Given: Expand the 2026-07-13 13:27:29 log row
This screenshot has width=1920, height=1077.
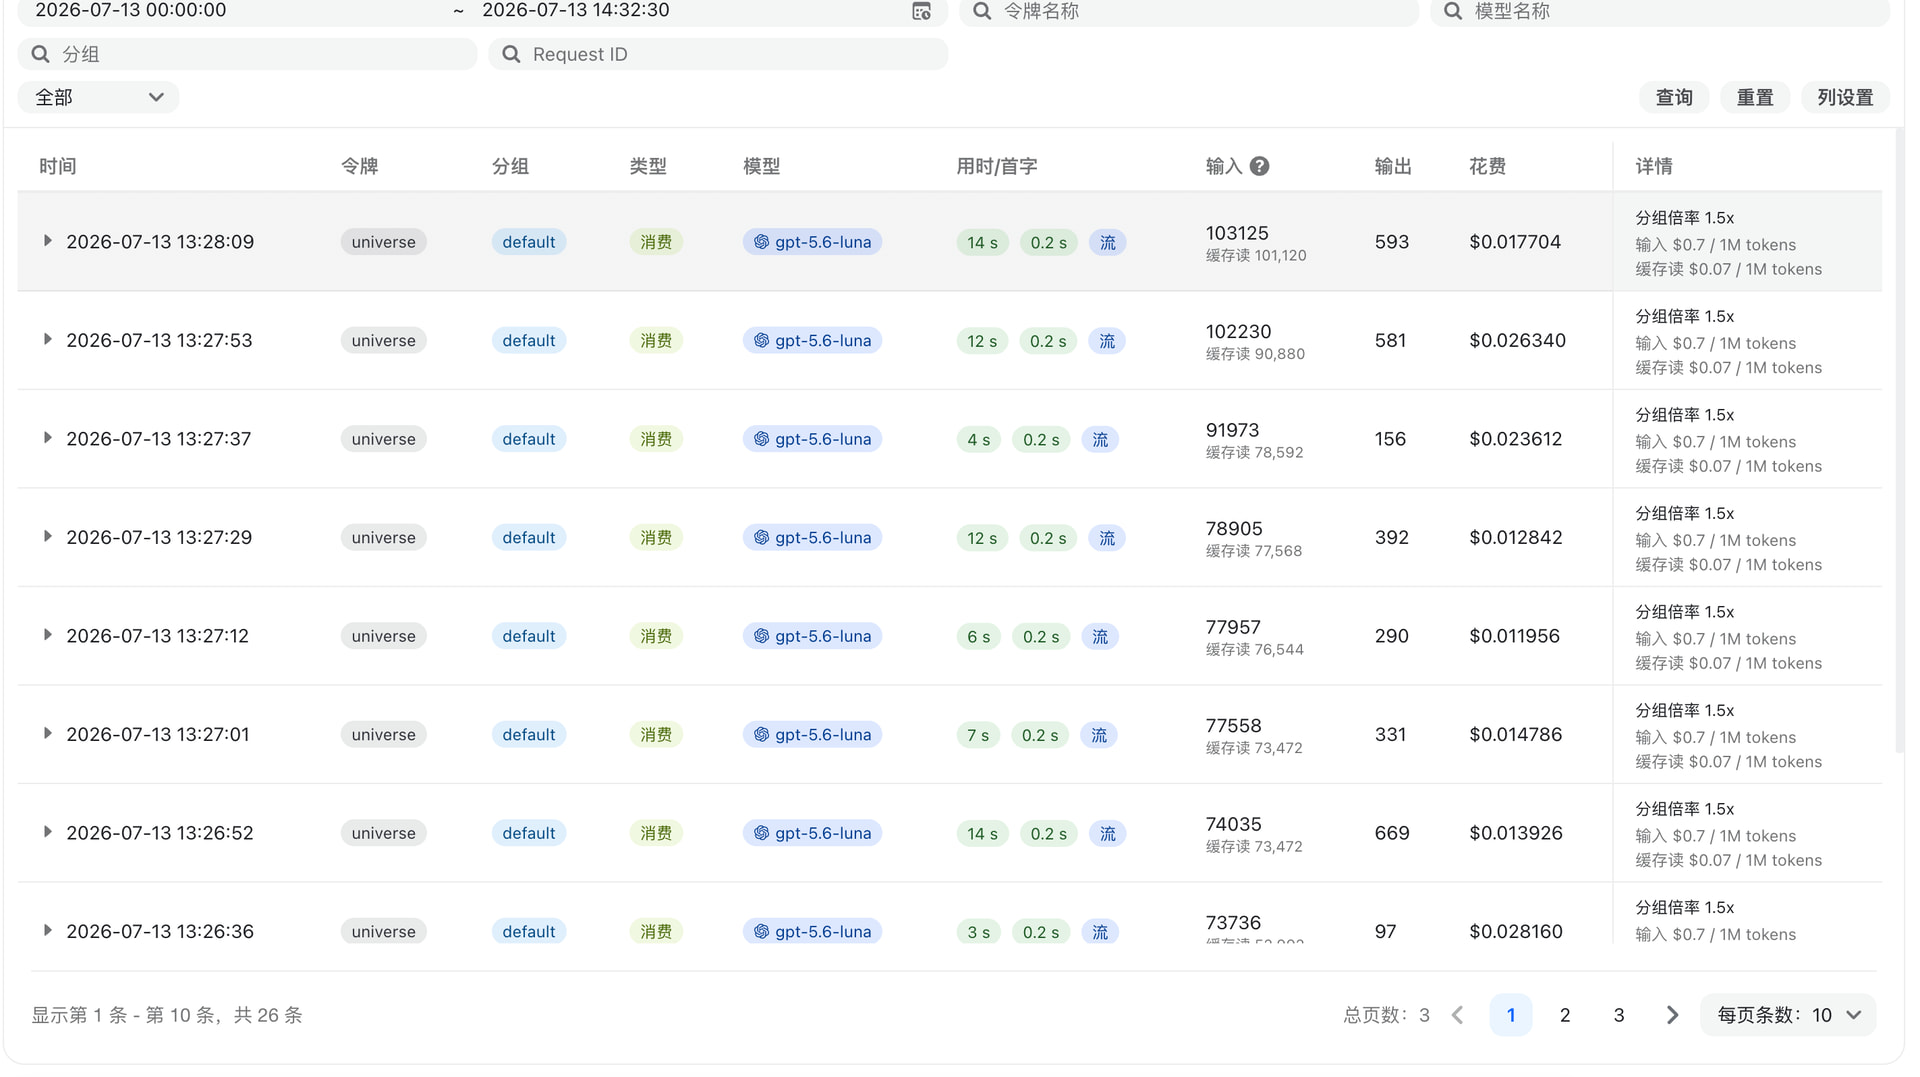Looking at the screenshot, I should [47, 537].
